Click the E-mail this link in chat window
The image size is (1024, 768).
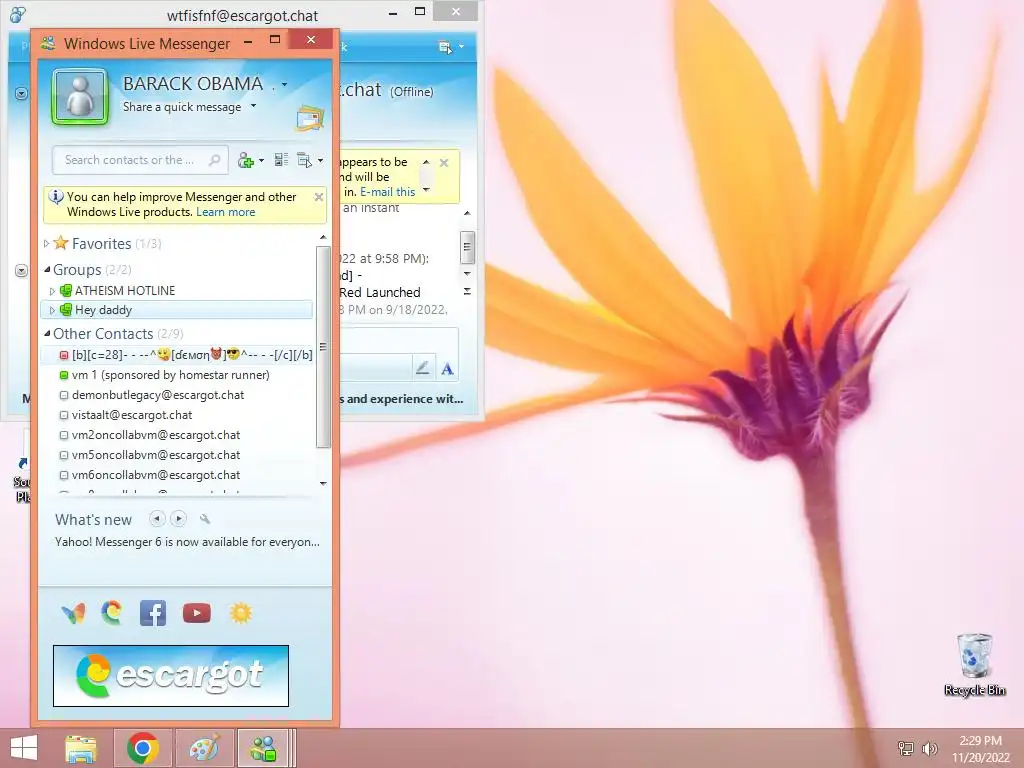(387, 192)
